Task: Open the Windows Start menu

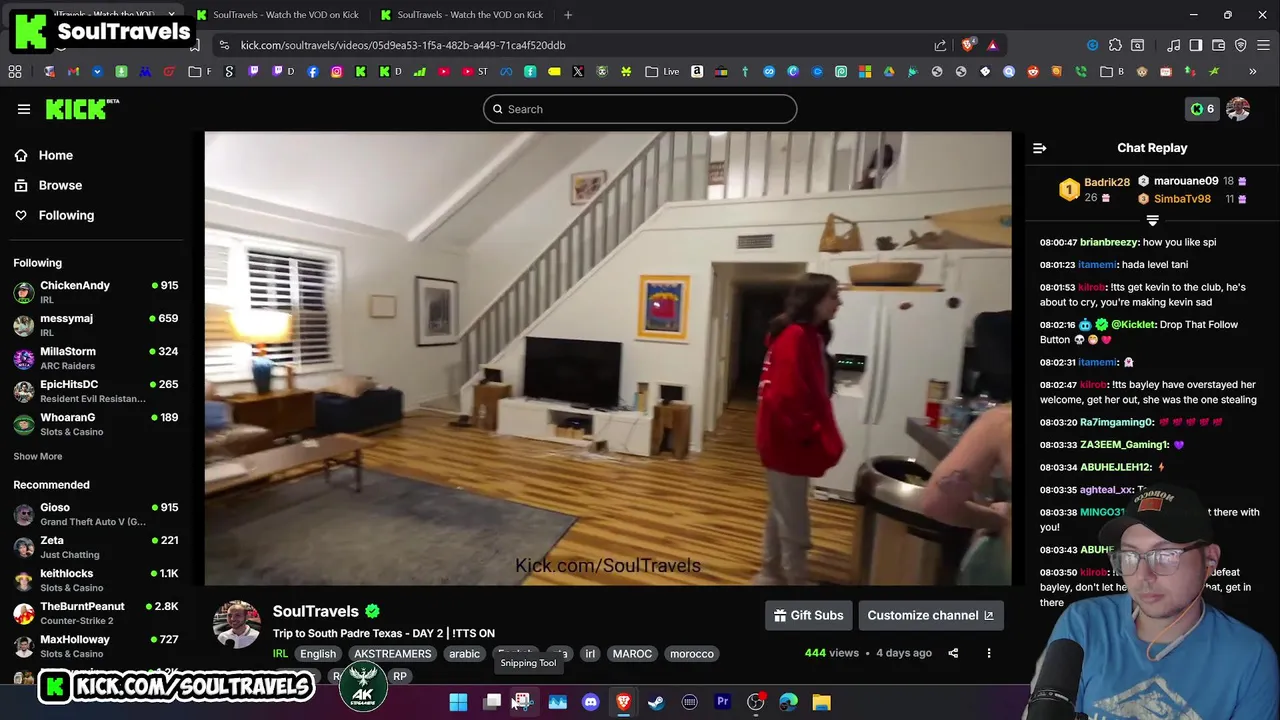Action: (x=458, y=702)
